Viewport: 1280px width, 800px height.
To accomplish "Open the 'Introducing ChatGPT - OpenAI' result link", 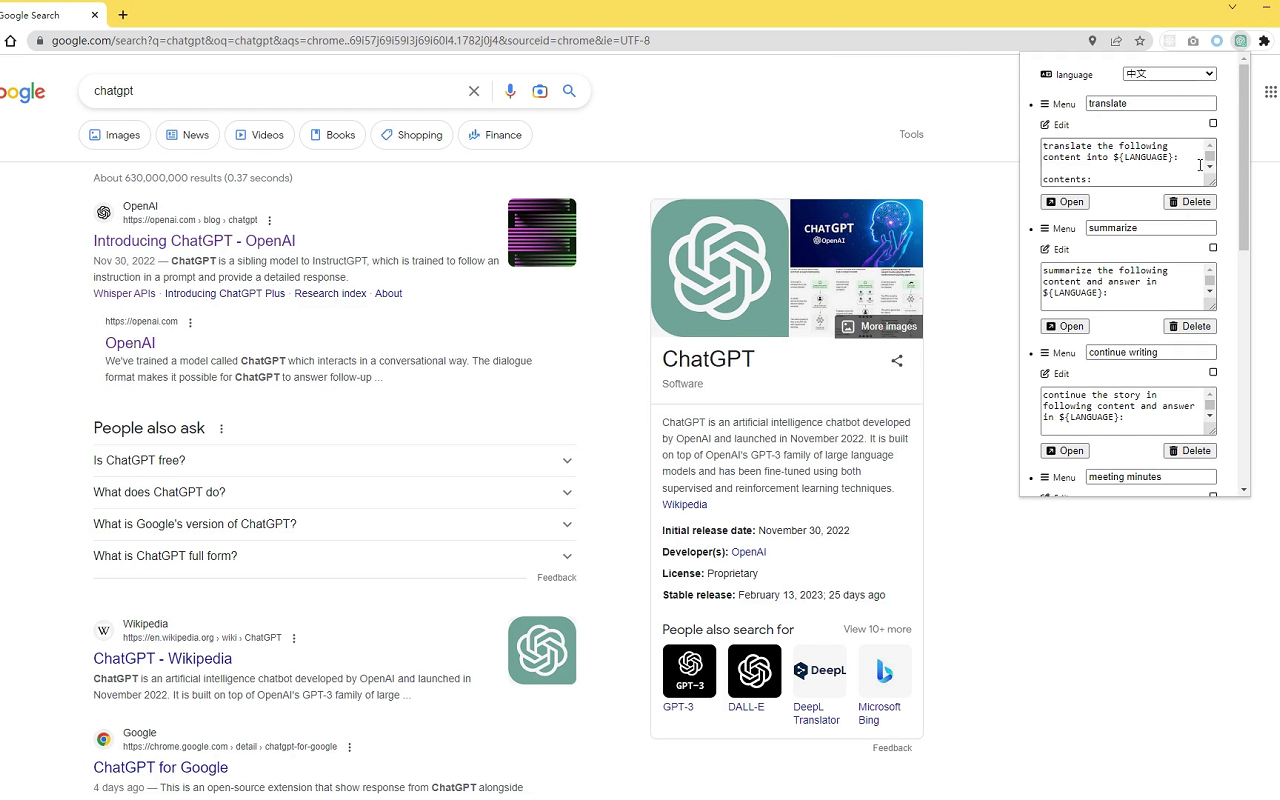I will 194,241.
